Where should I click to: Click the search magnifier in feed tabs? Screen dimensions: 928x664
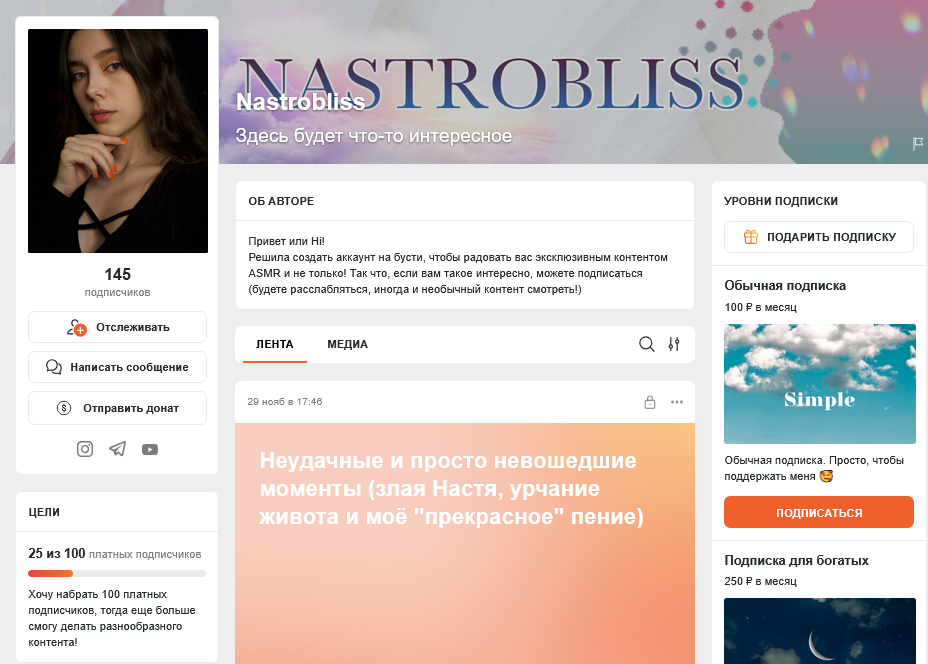tap(646, 344)
